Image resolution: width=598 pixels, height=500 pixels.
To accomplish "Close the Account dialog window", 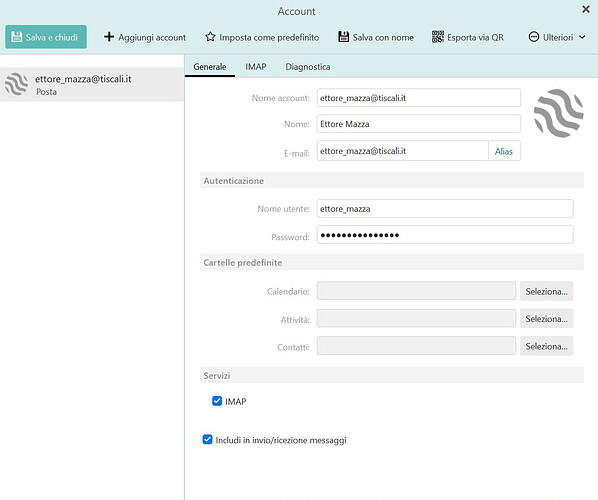I will tap(586, 9).
